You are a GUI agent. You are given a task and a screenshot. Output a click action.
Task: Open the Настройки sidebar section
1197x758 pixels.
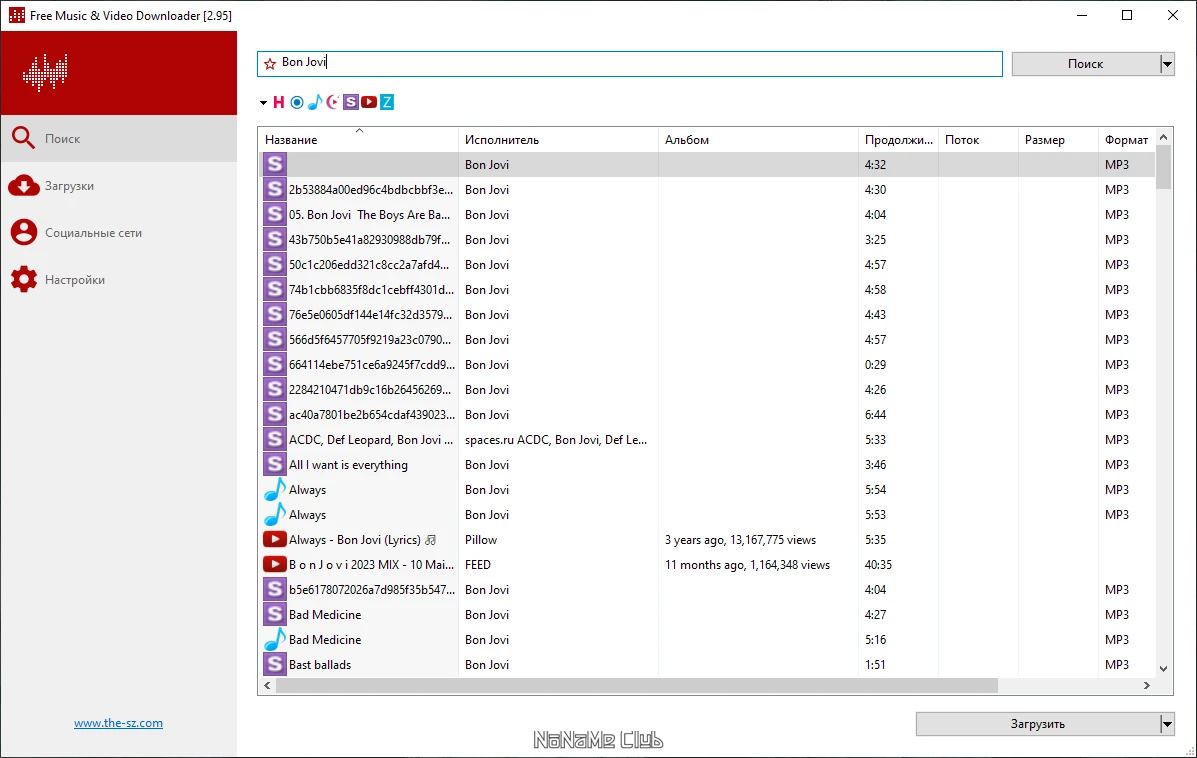pos(119,279)
